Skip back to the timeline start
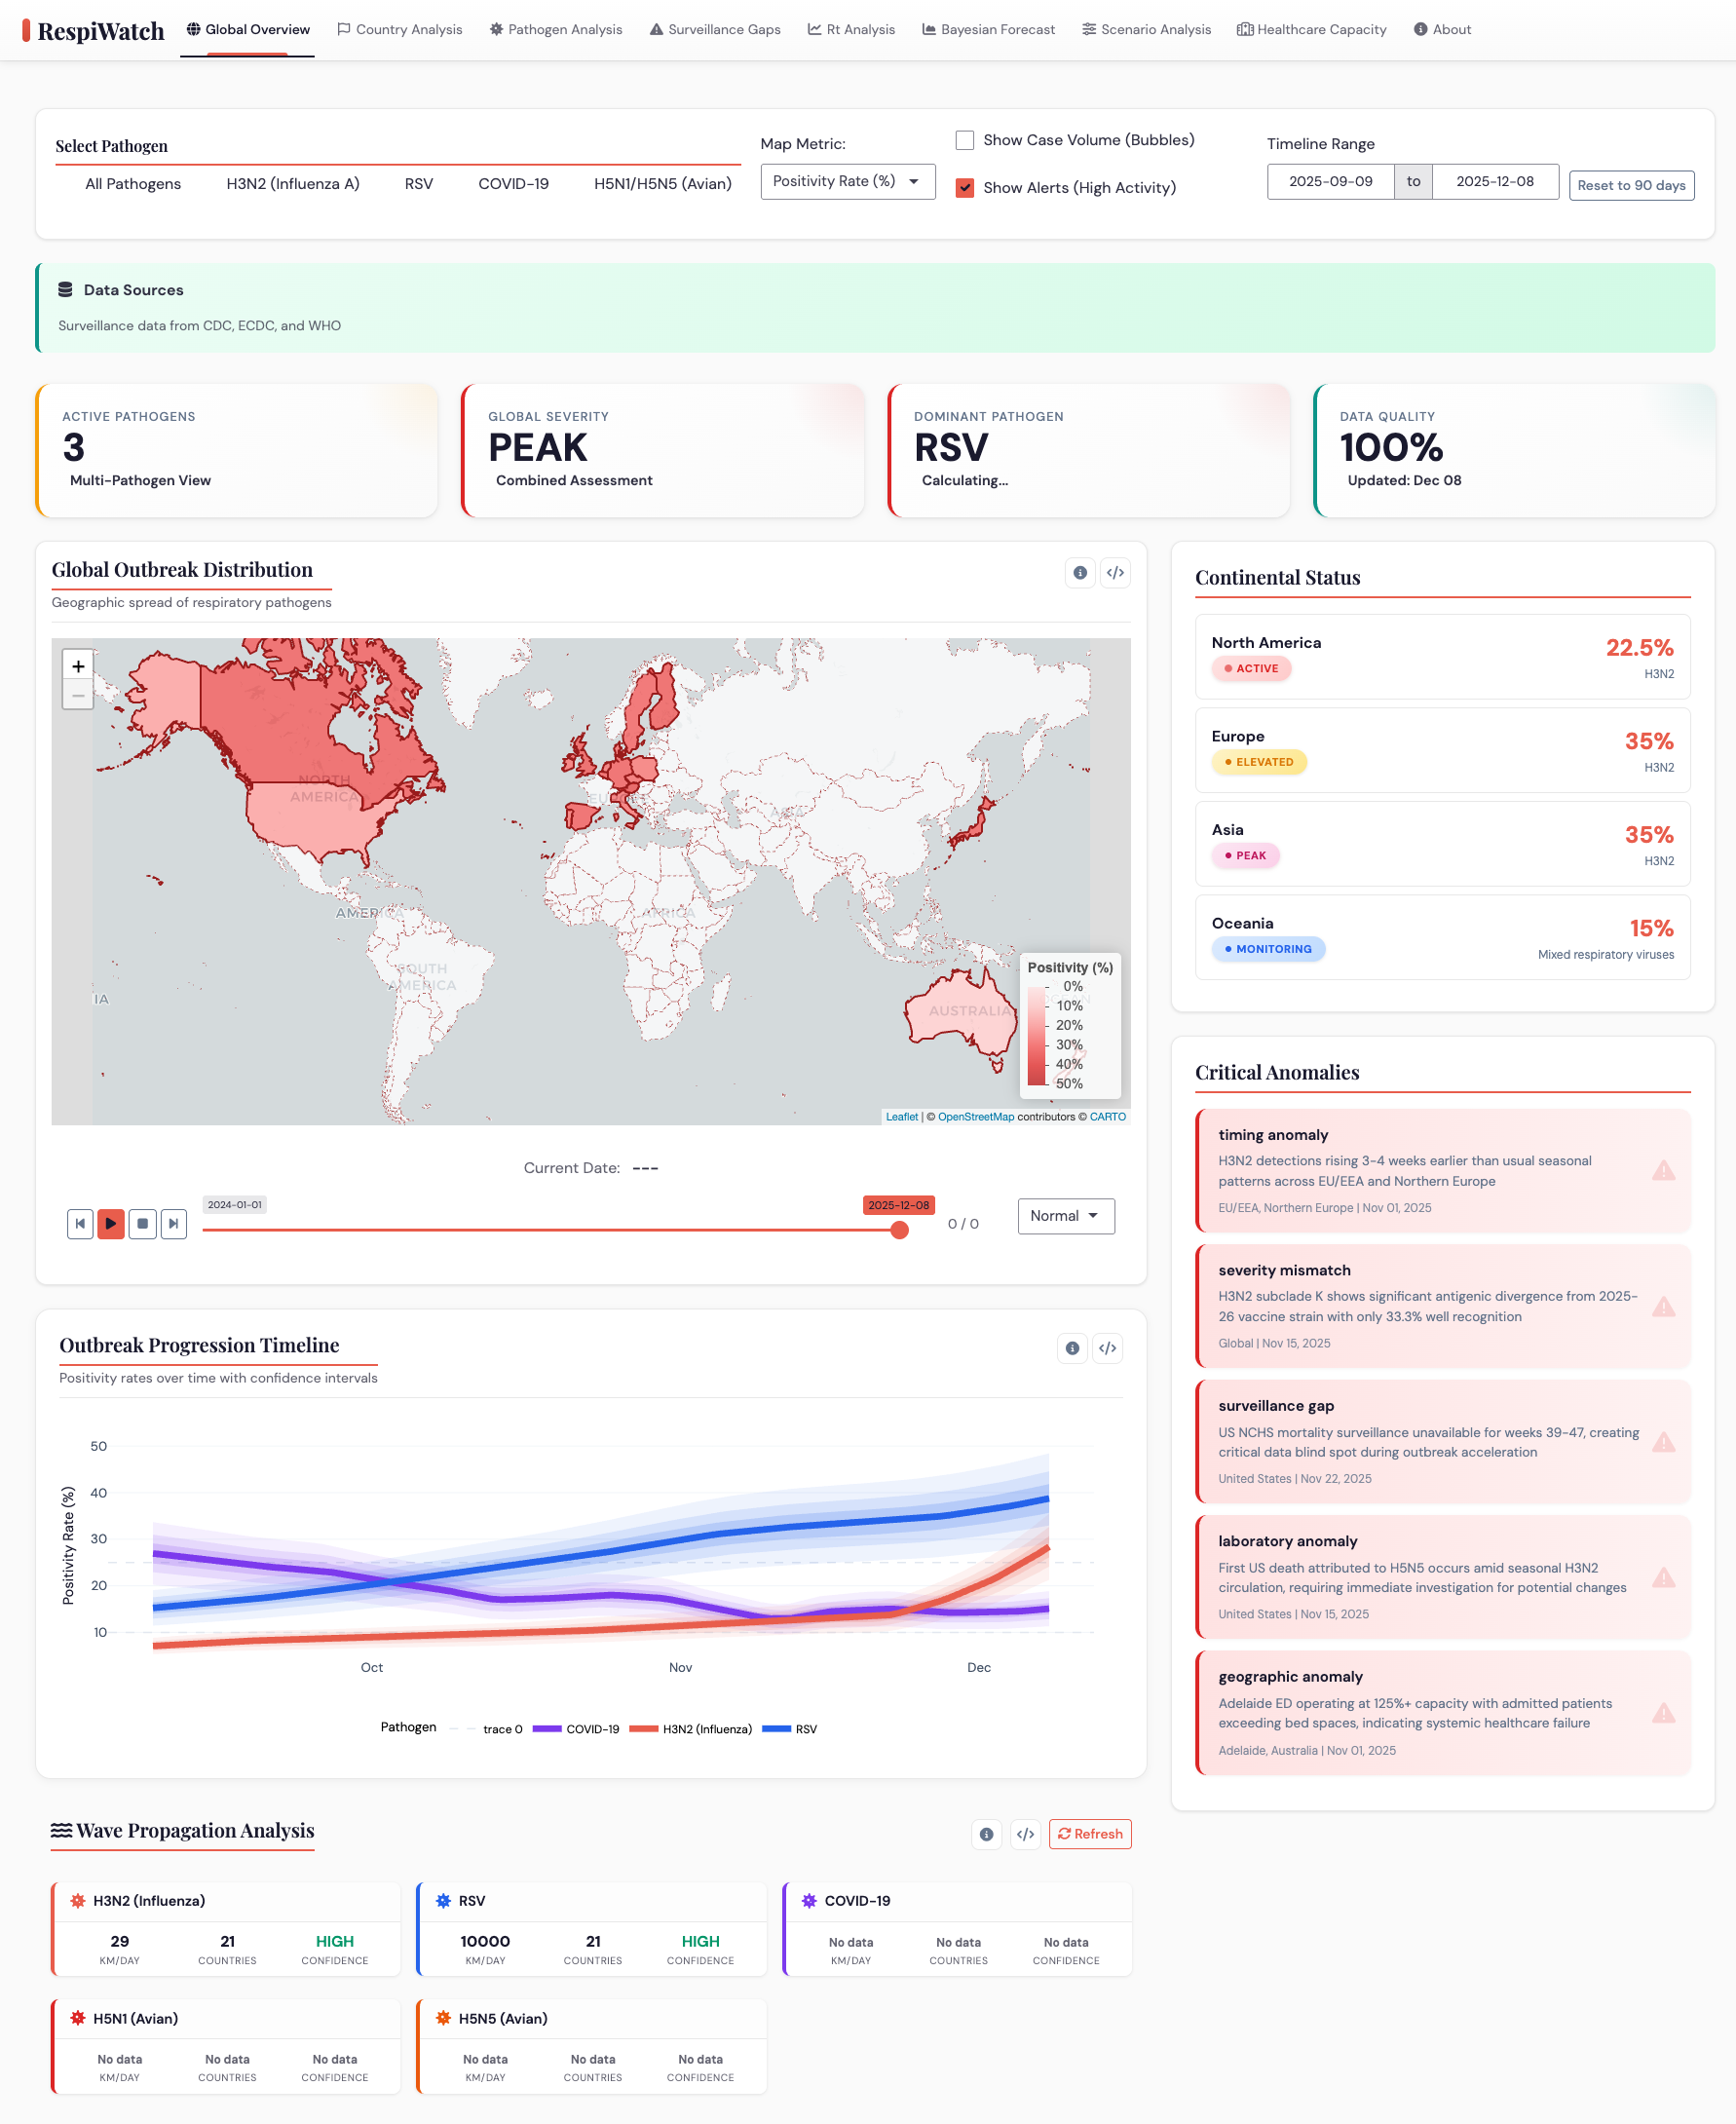The width and height of the screenshot is (1736, 2124). click(80, 1223)
